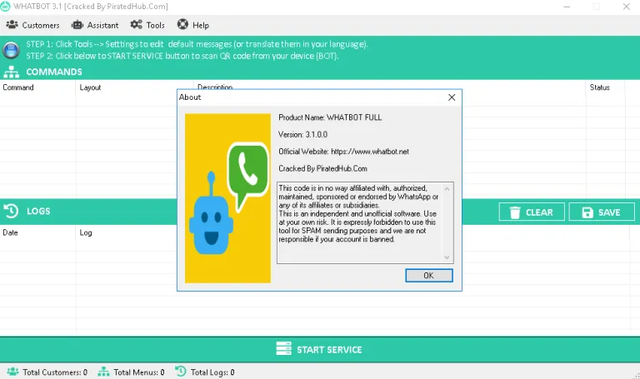Viewport: 640px width, 379px height.
Task: Click the Help lifebuoy icon
Action: tap(183, 24)
